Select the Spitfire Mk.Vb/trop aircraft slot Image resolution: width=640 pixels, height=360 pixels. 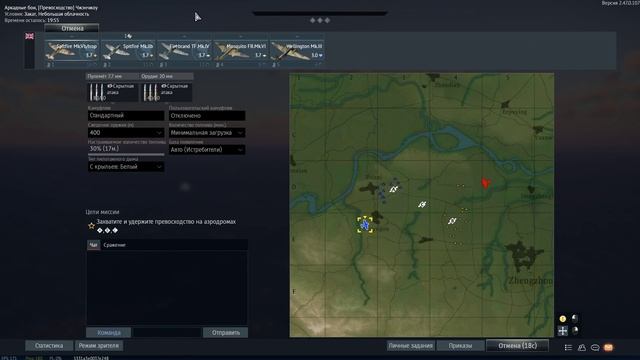[71, 51]
